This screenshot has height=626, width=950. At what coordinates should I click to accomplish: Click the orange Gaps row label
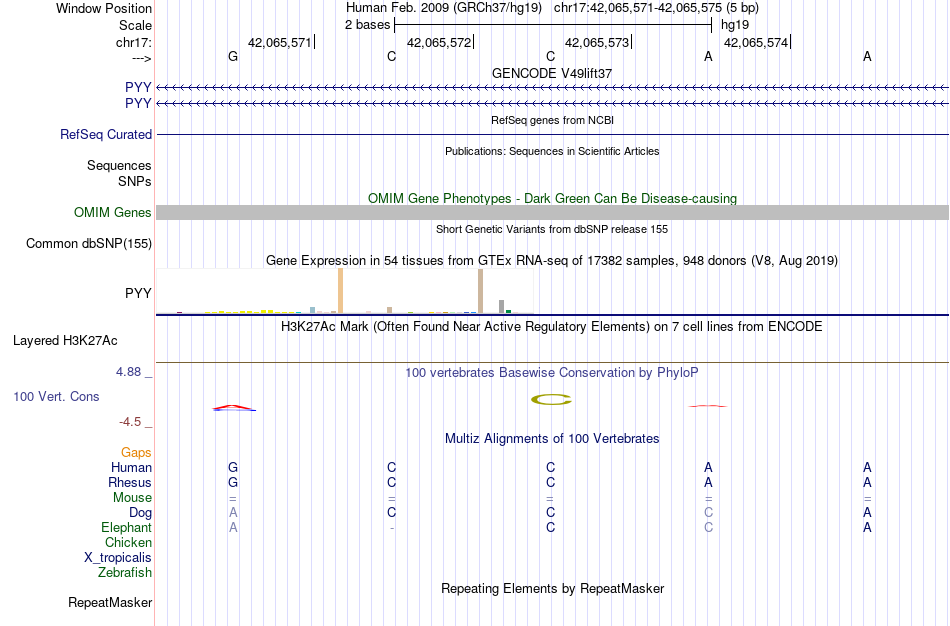[136, 453]
